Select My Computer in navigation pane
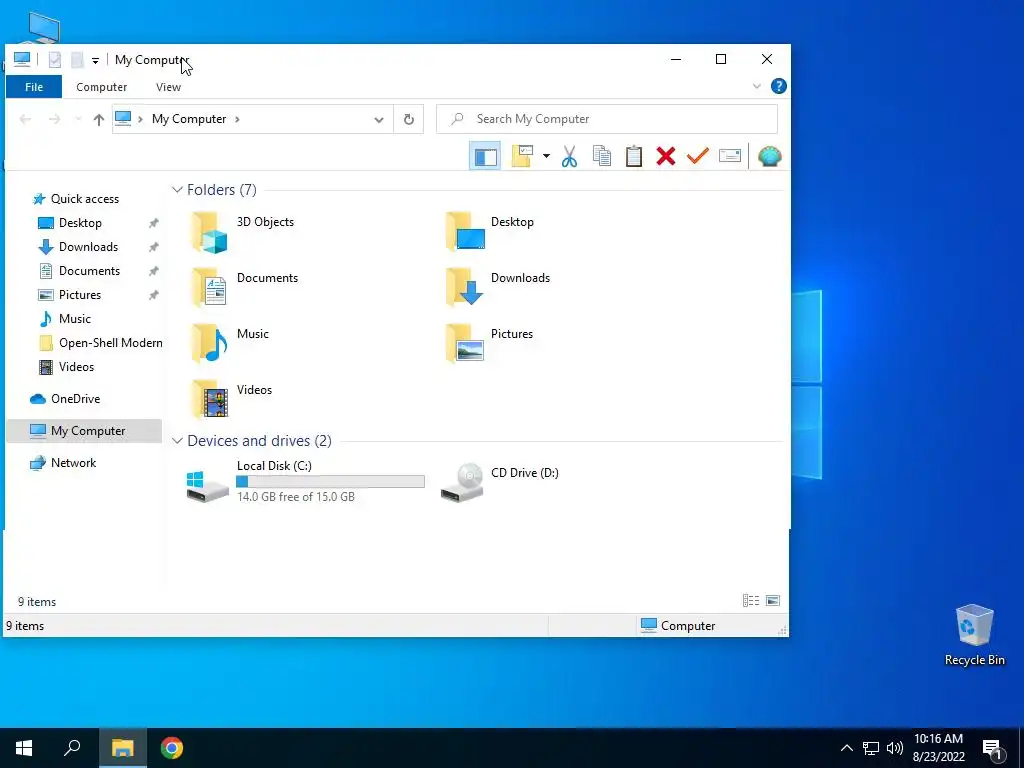The height and width of the screenshot is (768, 1024). (x=84, y=431)
